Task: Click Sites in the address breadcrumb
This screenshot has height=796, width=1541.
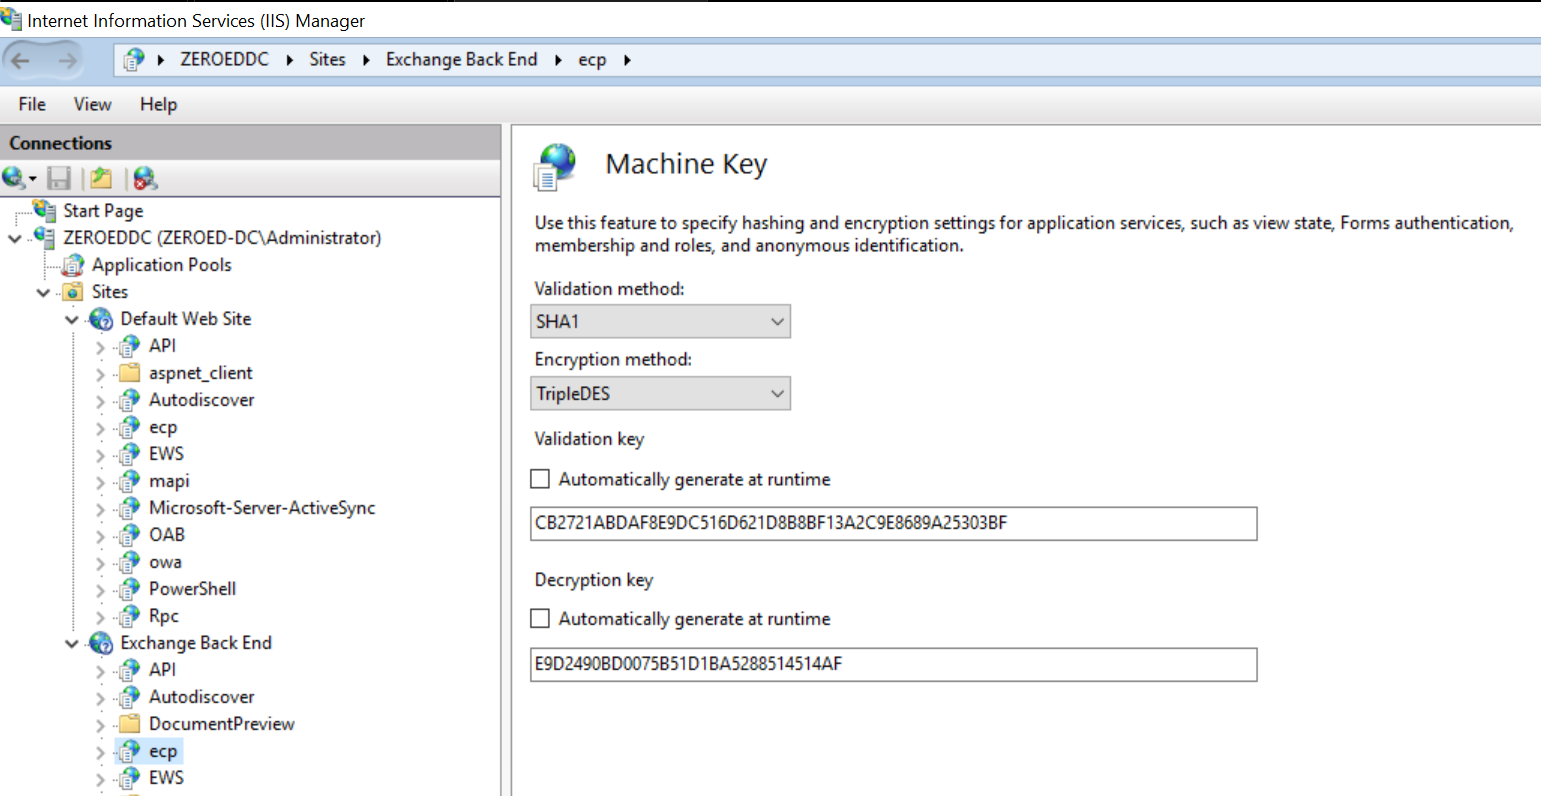Action: pos(327,60)
